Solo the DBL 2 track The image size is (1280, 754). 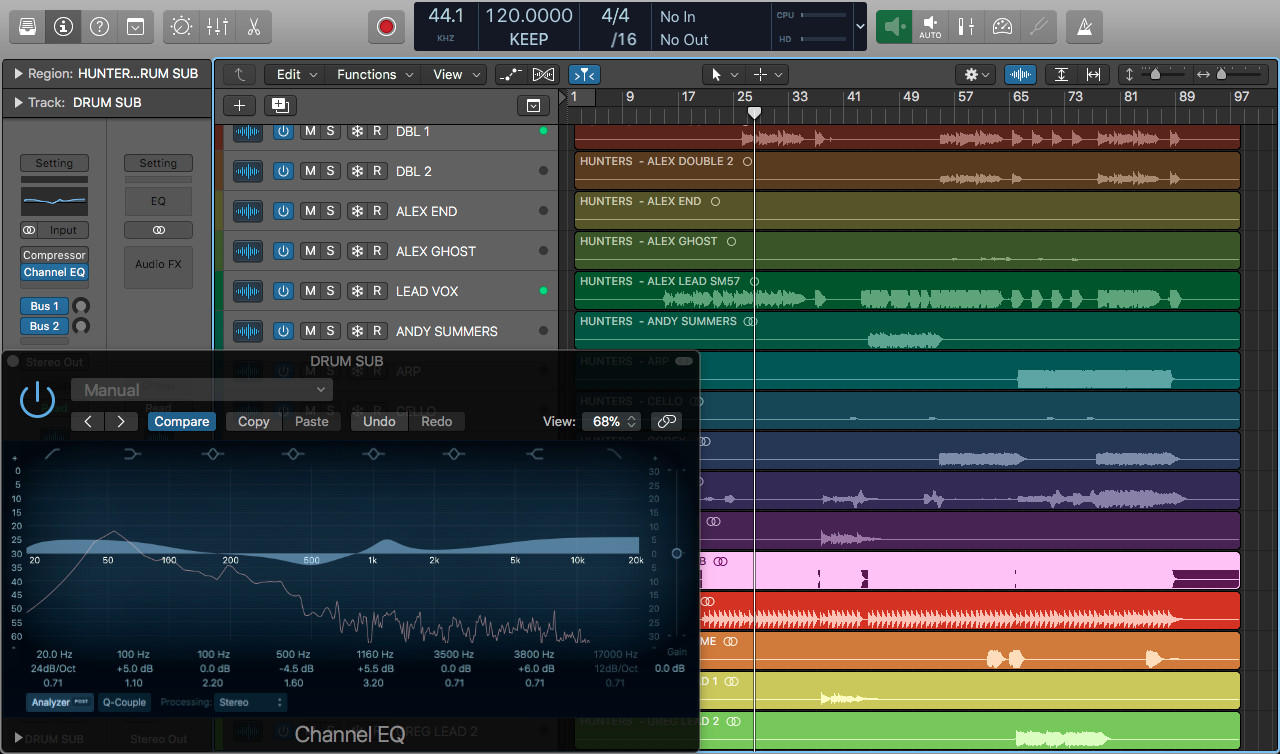(330, 171)
